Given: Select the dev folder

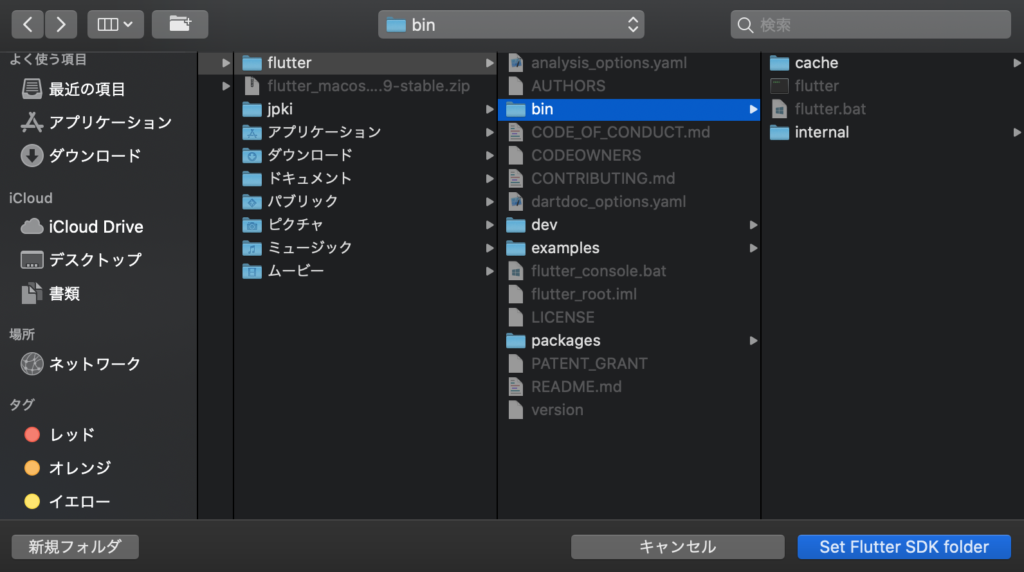Looking at the screenshot, I should coord(630,225).
